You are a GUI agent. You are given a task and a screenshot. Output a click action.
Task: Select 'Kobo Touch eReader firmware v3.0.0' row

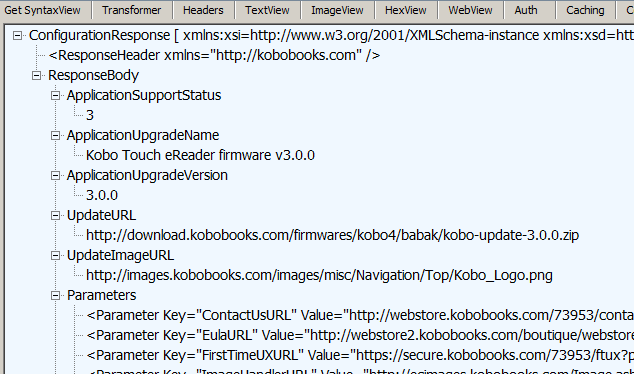tap(200, 155)
